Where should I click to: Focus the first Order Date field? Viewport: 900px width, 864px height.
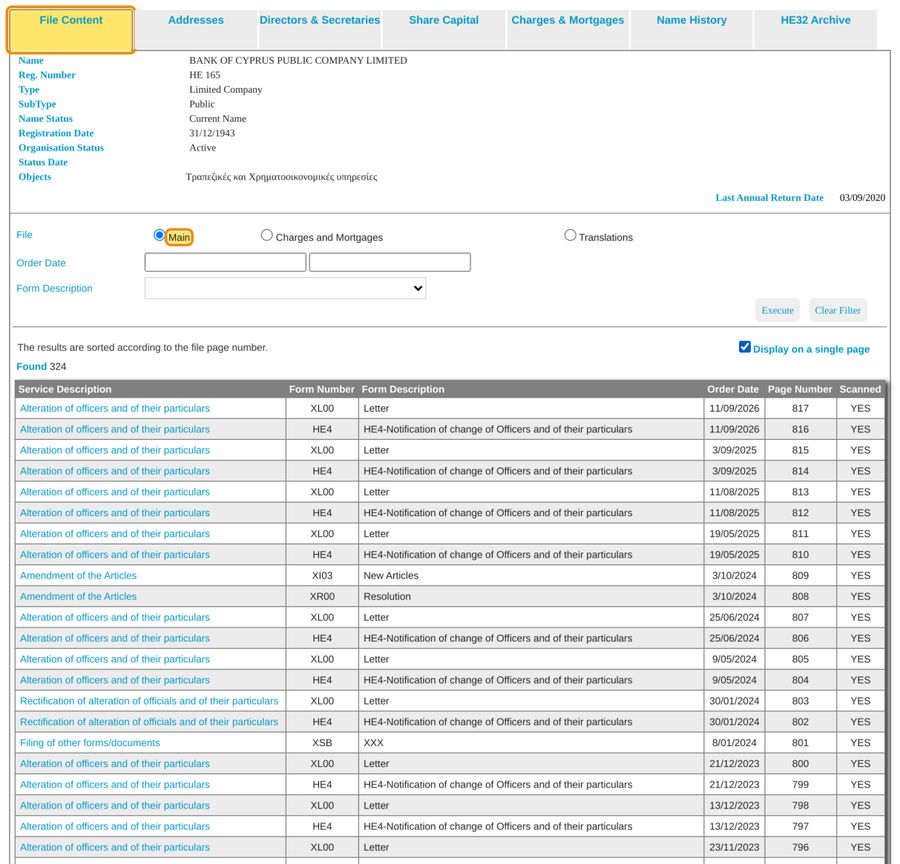click(225, 262)
